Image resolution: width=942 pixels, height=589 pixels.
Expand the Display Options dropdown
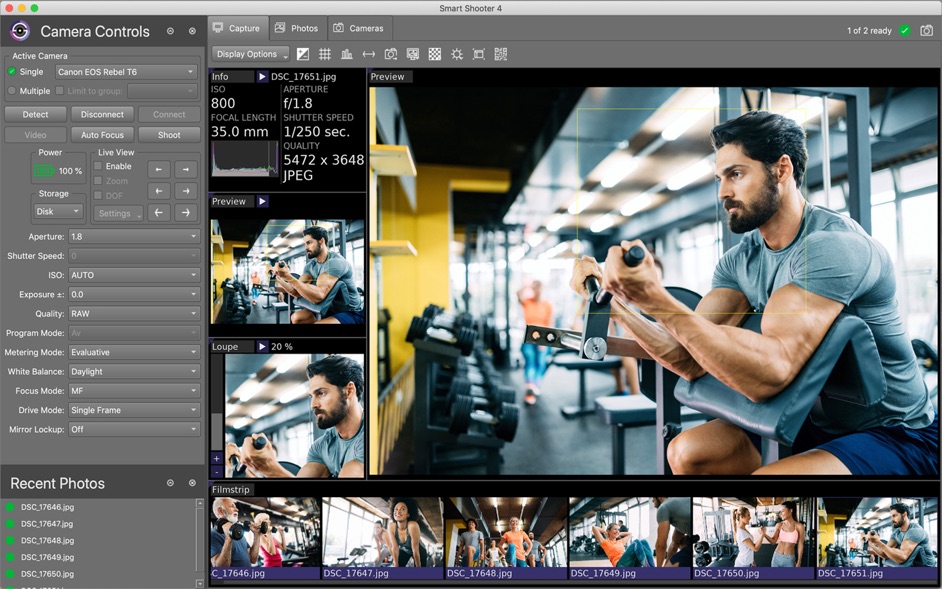coord(251,54)
